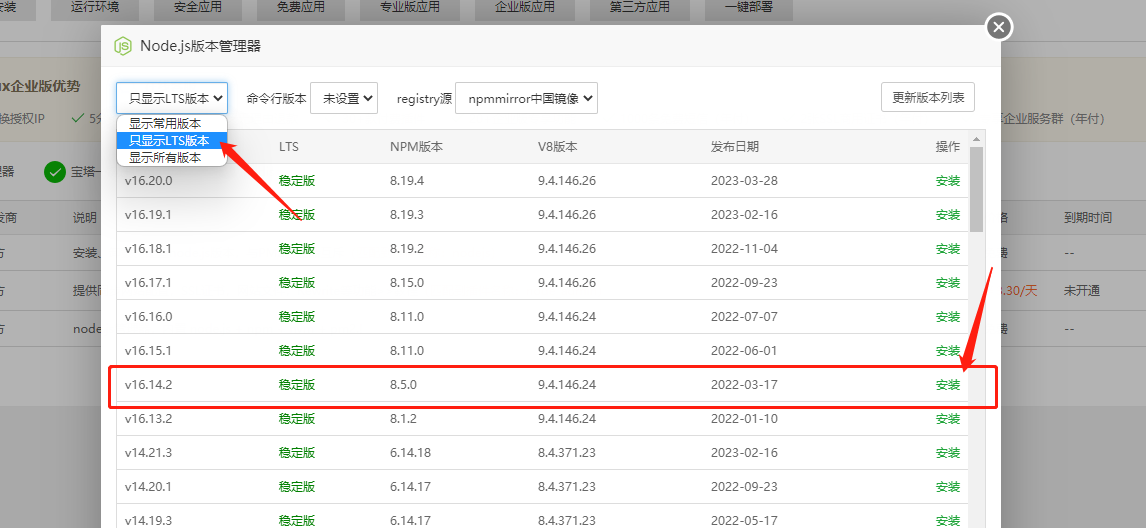Click NPM version cell 8.19.4
The width and height of the screenshot is (1146, 528).
pos(407,181)
